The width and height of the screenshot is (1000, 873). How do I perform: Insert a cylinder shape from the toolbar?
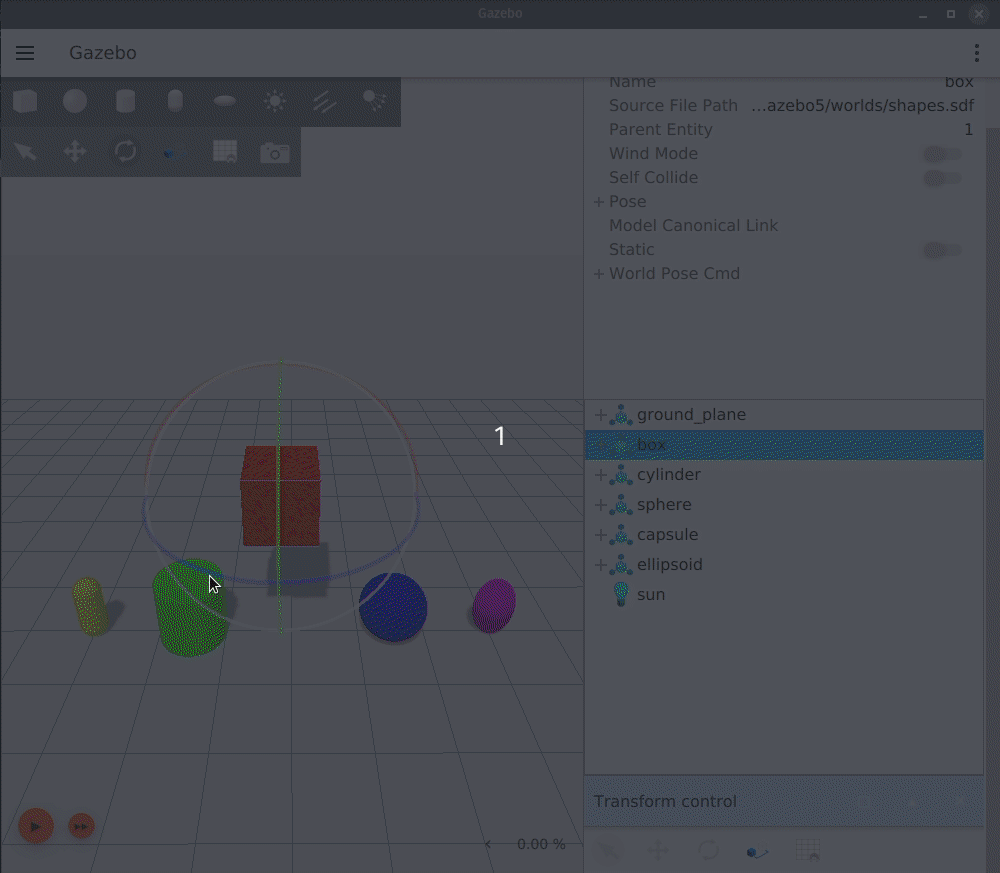pyautogui.click(x=125, y=101)
